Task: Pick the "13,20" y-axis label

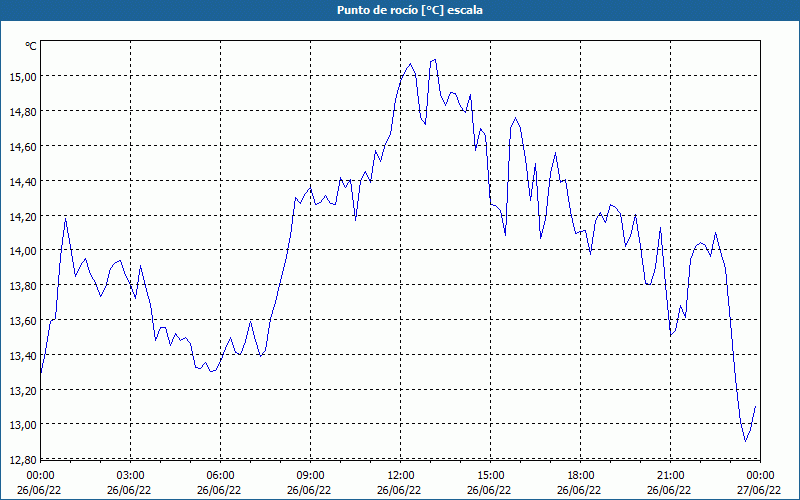Action: click(x=23, y=390)
